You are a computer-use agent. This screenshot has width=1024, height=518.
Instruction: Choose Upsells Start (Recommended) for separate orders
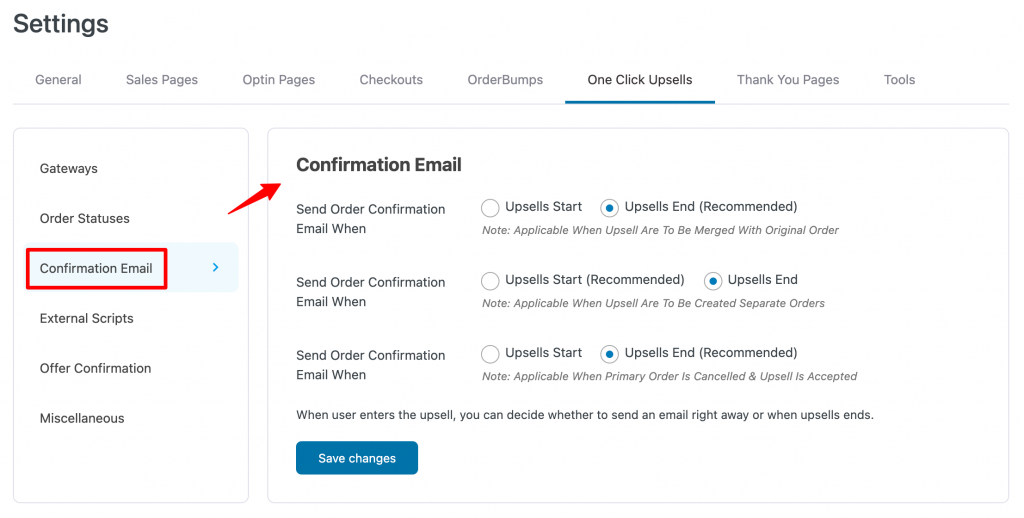490,281
